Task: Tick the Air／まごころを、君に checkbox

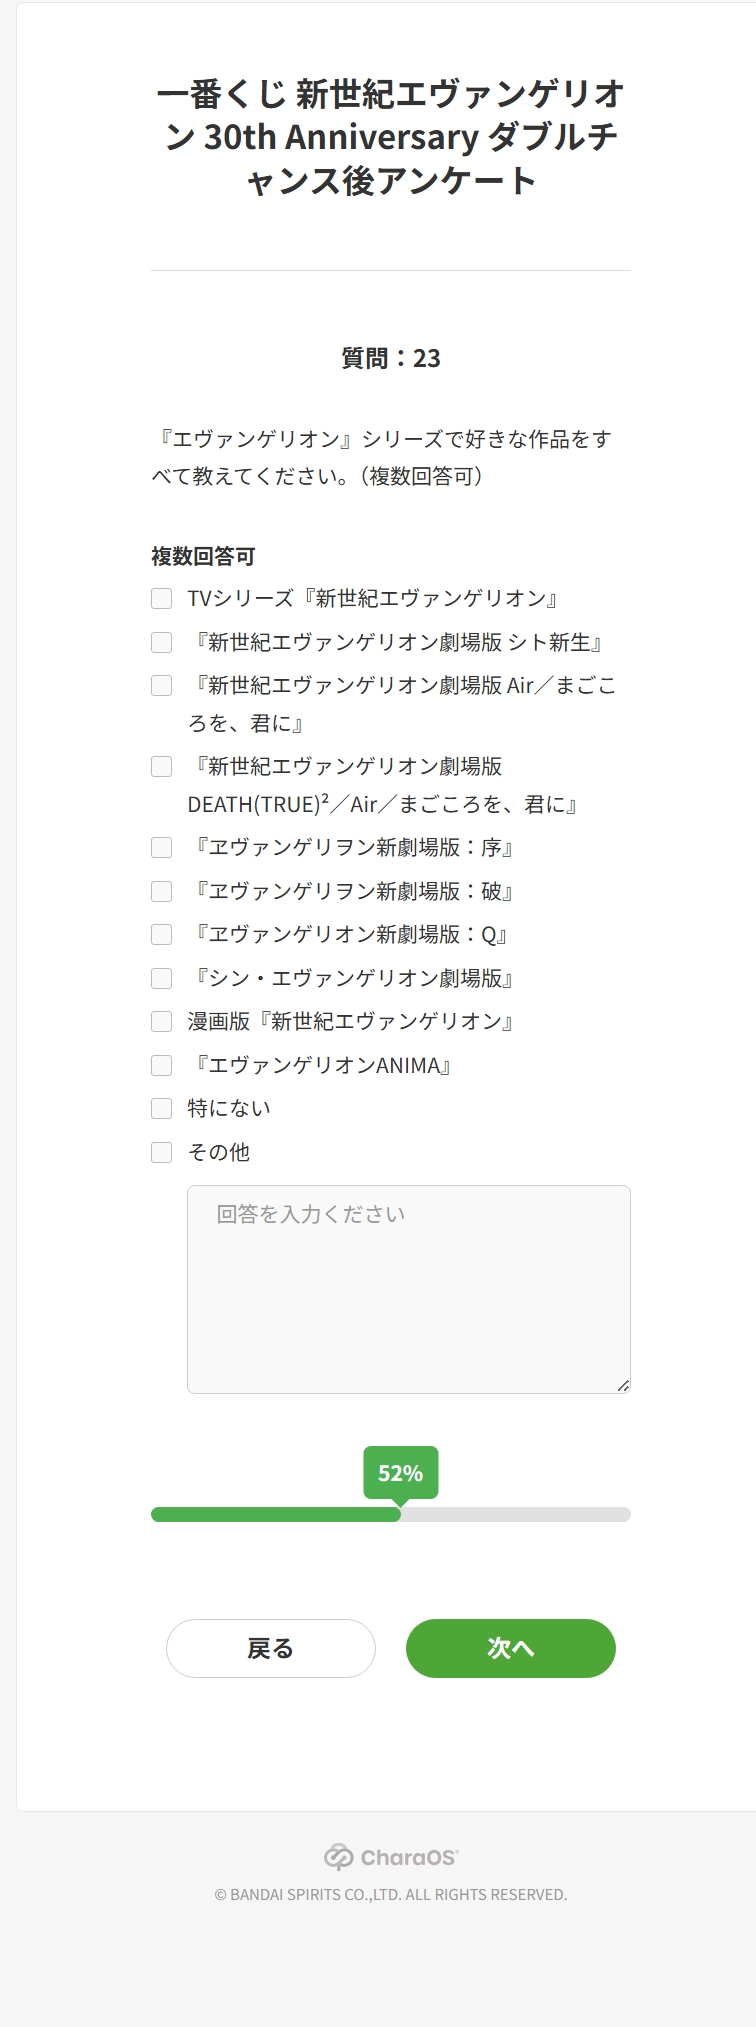Action: [x=161, y=685]
